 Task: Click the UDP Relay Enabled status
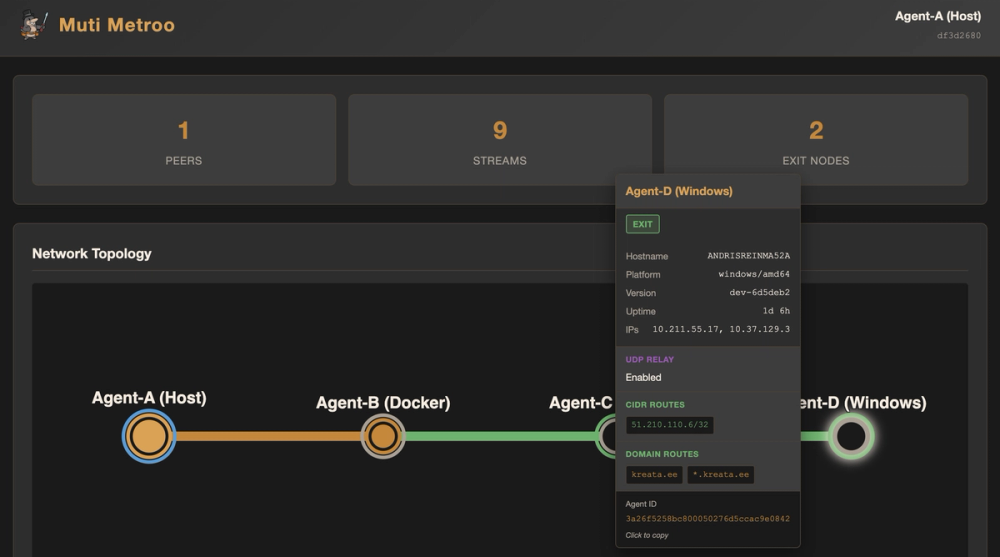tap(643, 378)
